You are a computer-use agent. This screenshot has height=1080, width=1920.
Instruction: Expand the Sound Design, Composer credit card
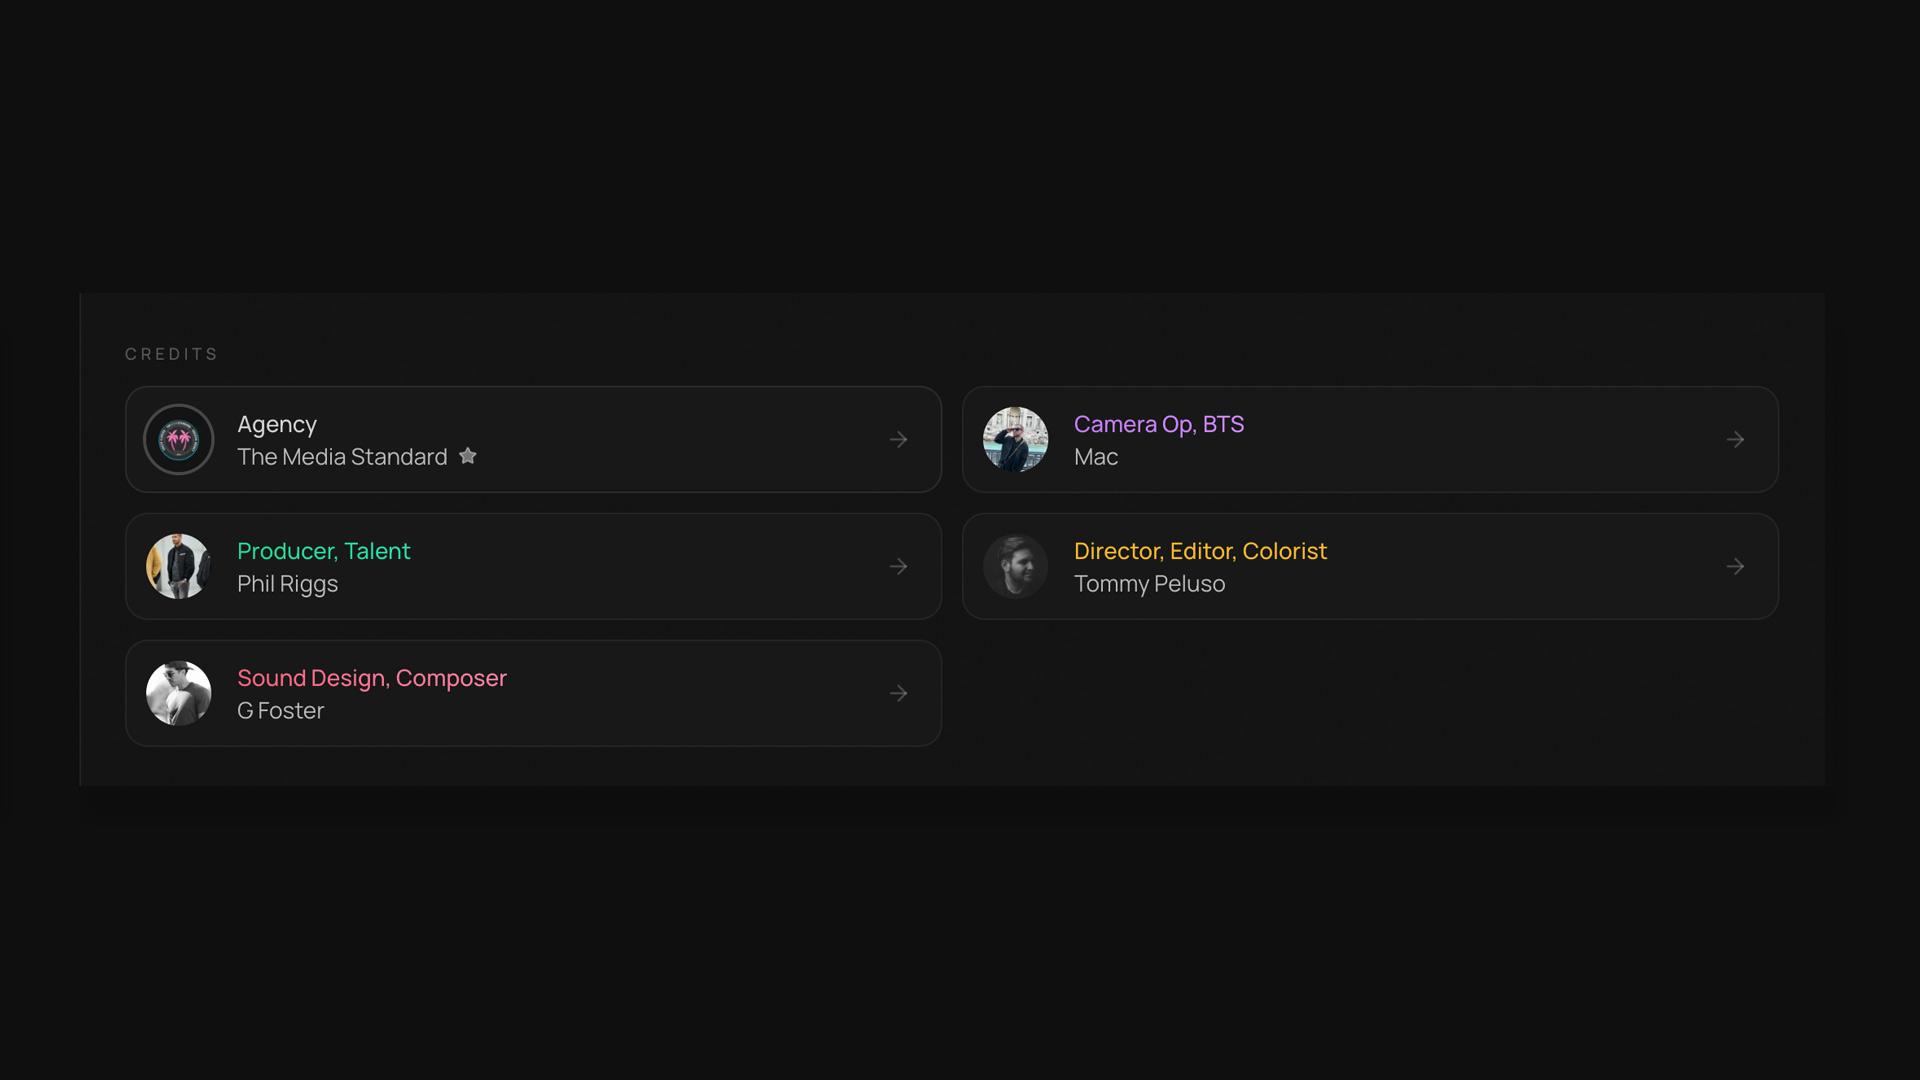point(533,693)
